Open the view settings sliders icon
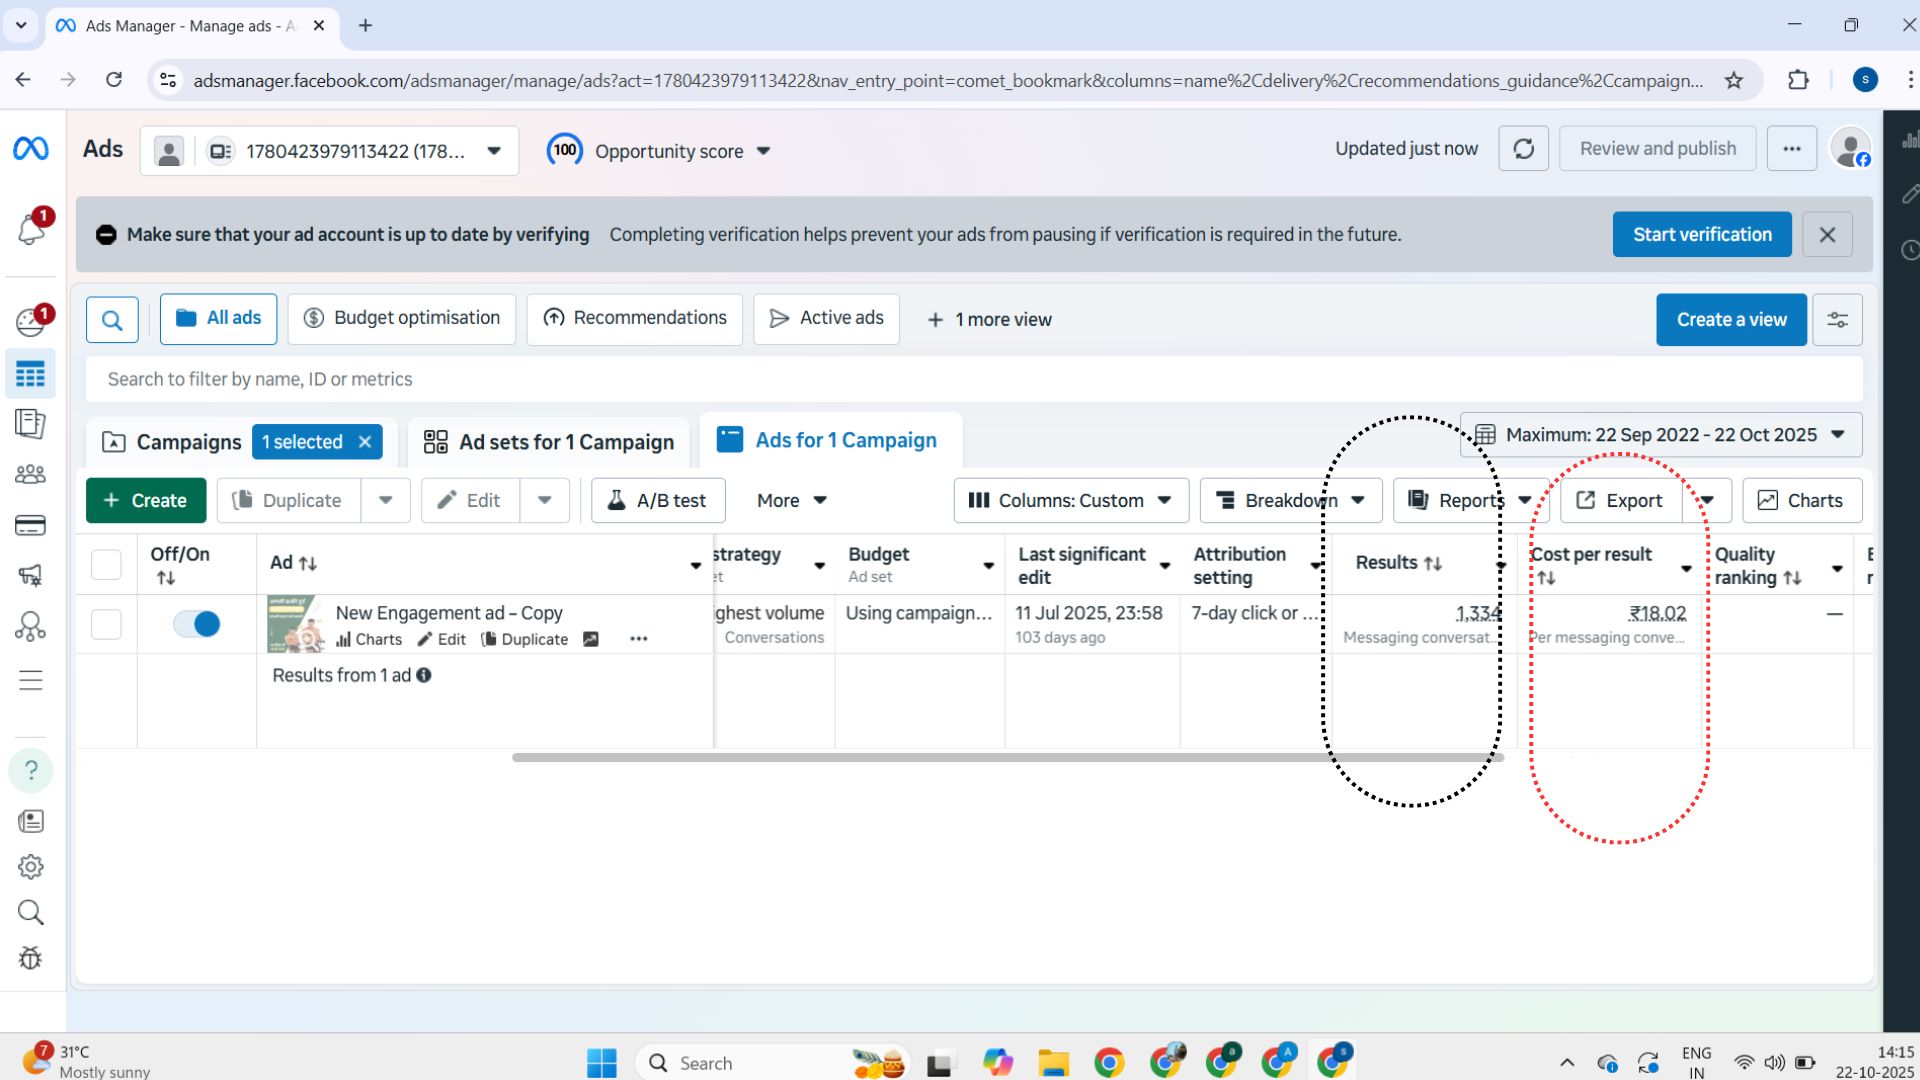Viewport: 1920px width, 1080px height. point(1837,320)
